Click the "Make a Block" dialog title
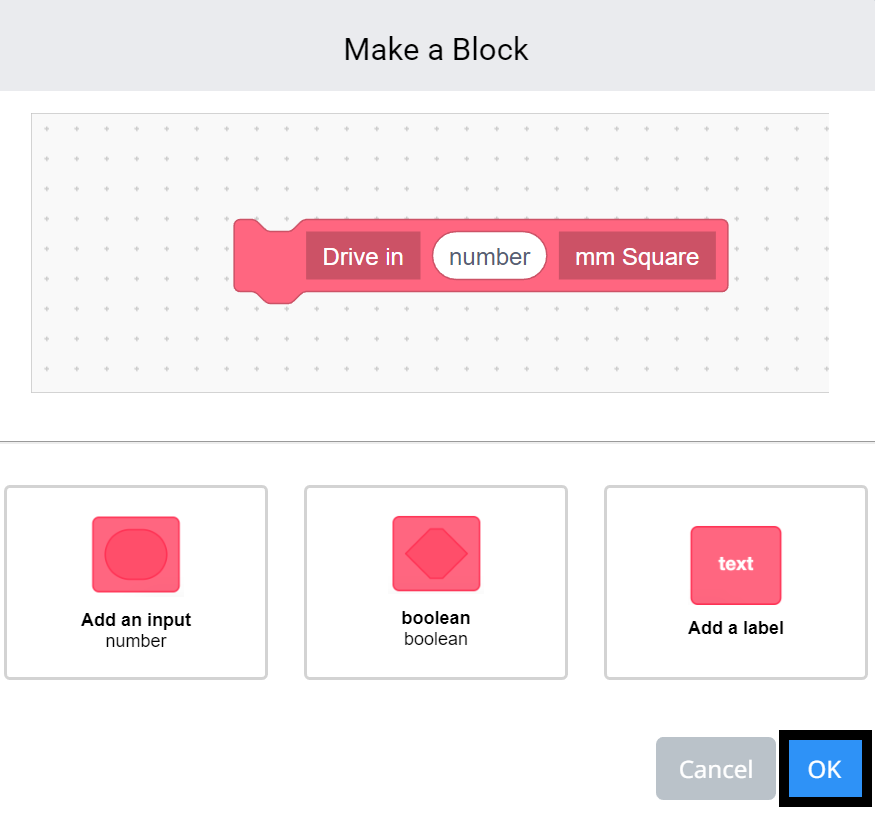This screenshot has height=831, width=875. pyautogui.click(x=436, y=49)
